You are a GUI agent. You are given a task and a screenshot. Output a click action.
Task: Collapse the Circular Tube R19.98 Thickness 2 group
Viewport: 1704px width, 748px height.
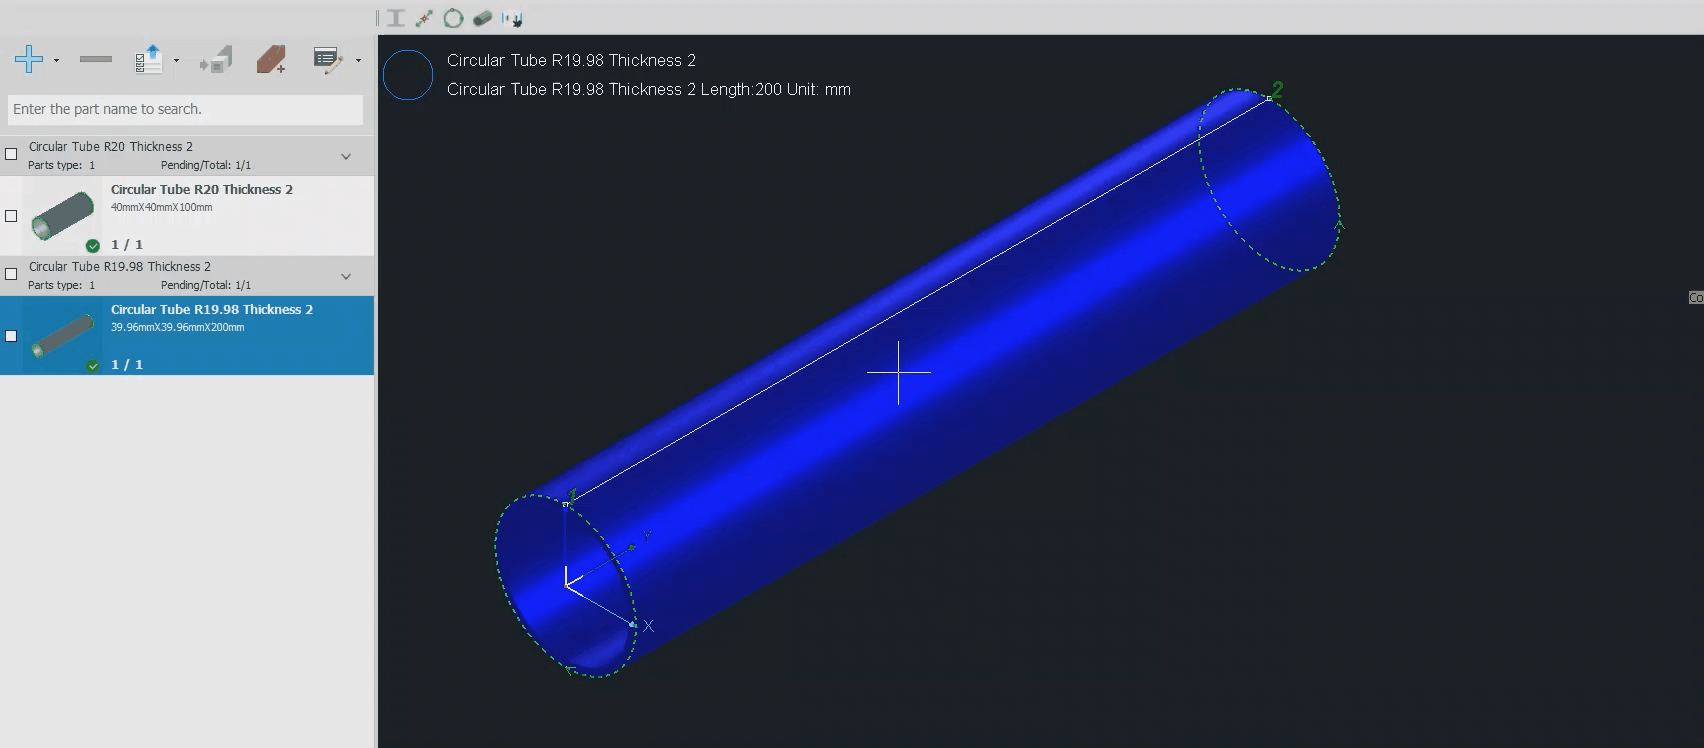(x=346, y=276)
